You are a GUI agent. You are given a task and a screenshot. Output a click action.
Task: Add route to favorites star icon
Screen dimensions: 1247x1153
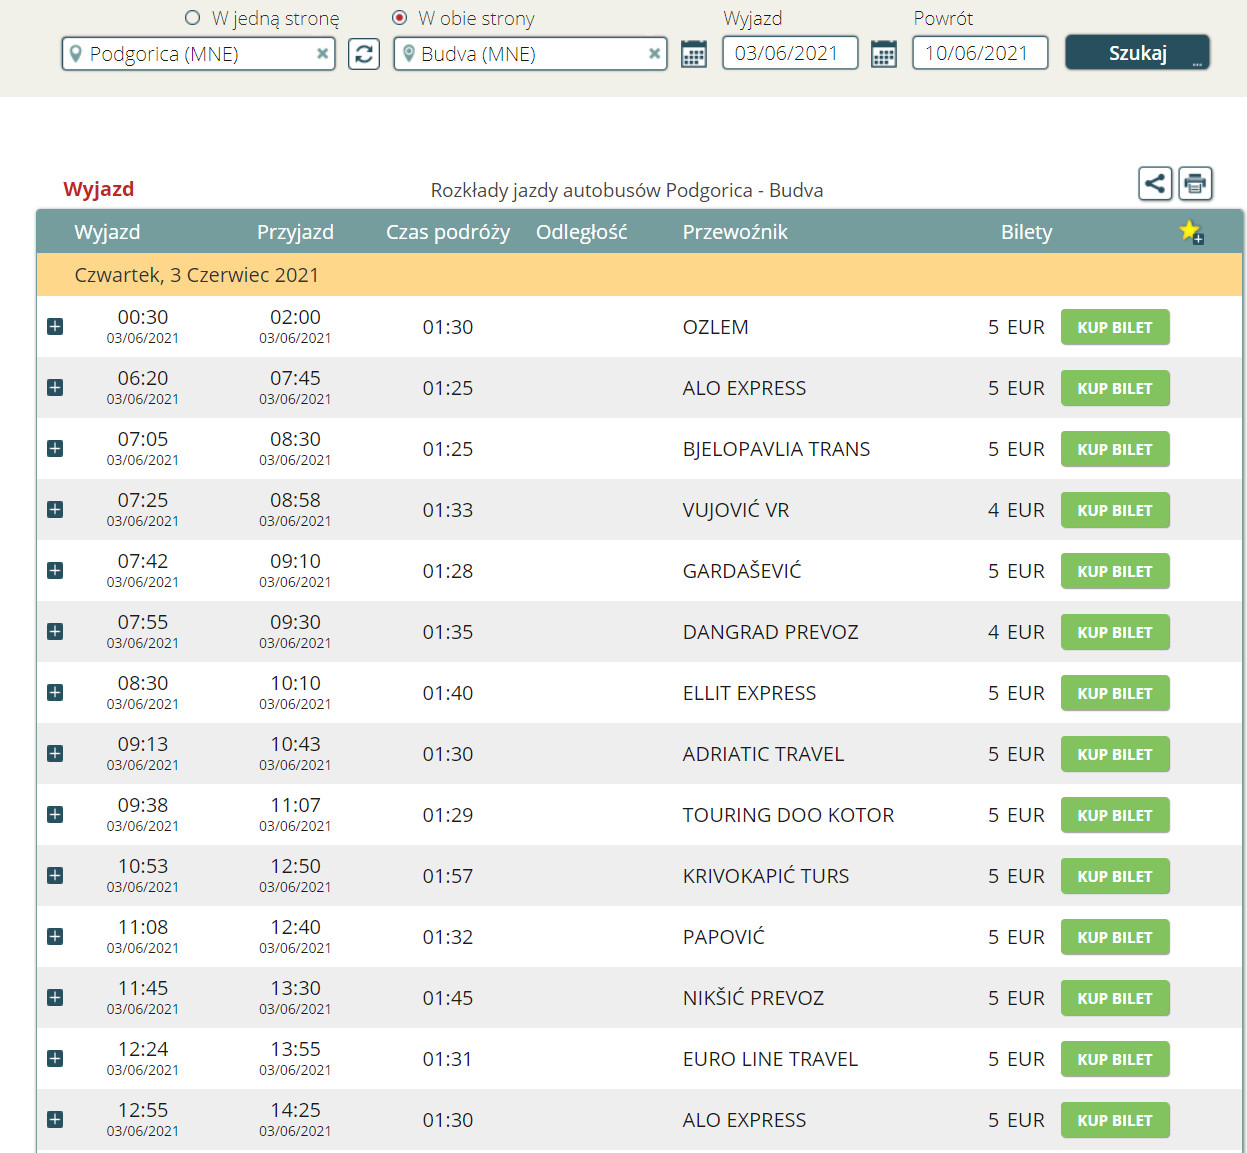click(1191, 232)
